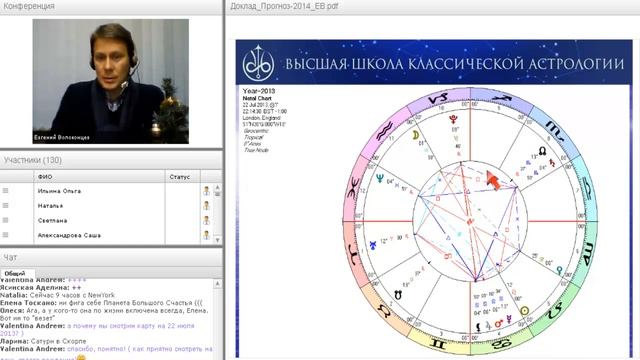This screenshot has width=640, height=360.
Task: Click user icon in Светлана row
Action: click(207, 220)
